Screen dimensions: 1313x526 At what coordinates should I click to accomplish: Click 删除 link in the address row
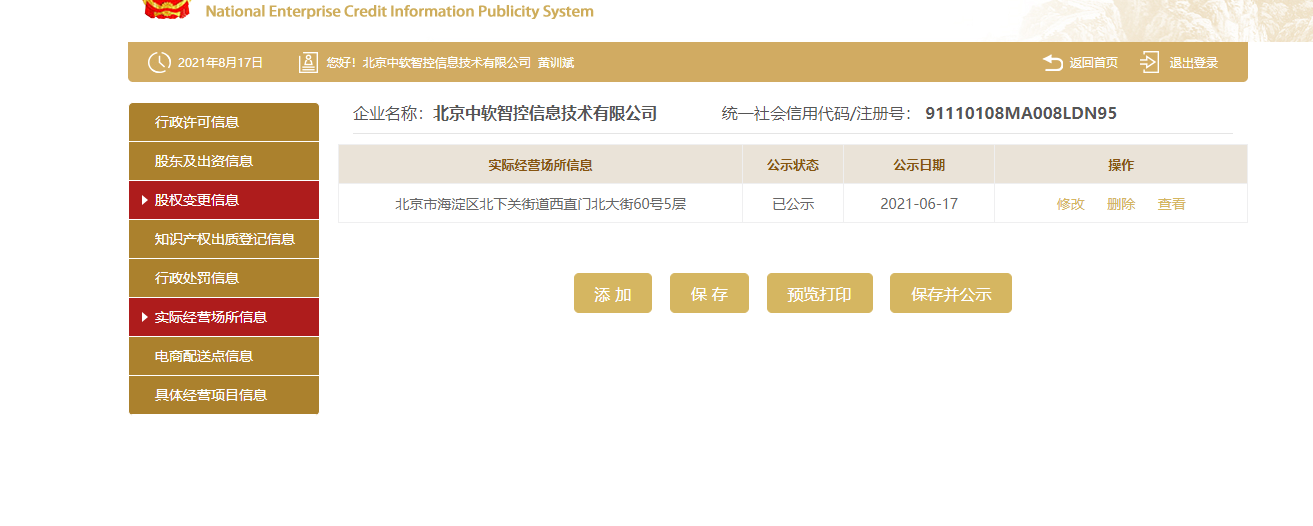coord(1121,204)
